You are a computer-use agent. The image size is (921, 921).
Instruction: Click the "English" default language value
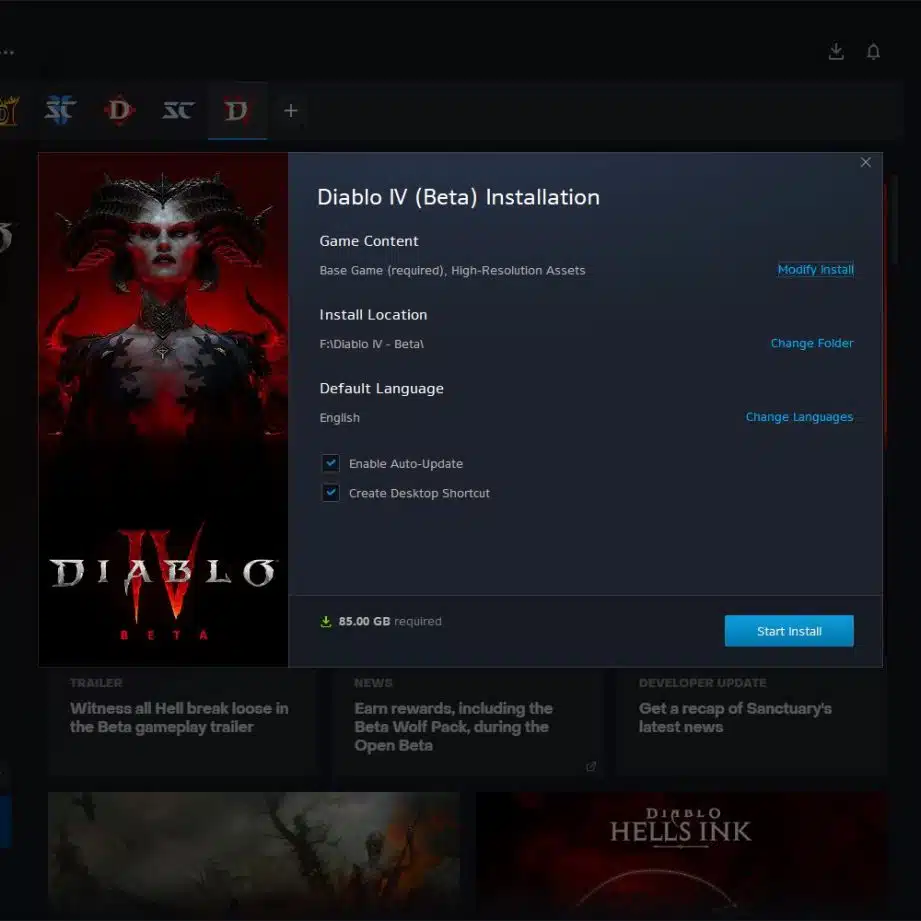pos(340,418)
